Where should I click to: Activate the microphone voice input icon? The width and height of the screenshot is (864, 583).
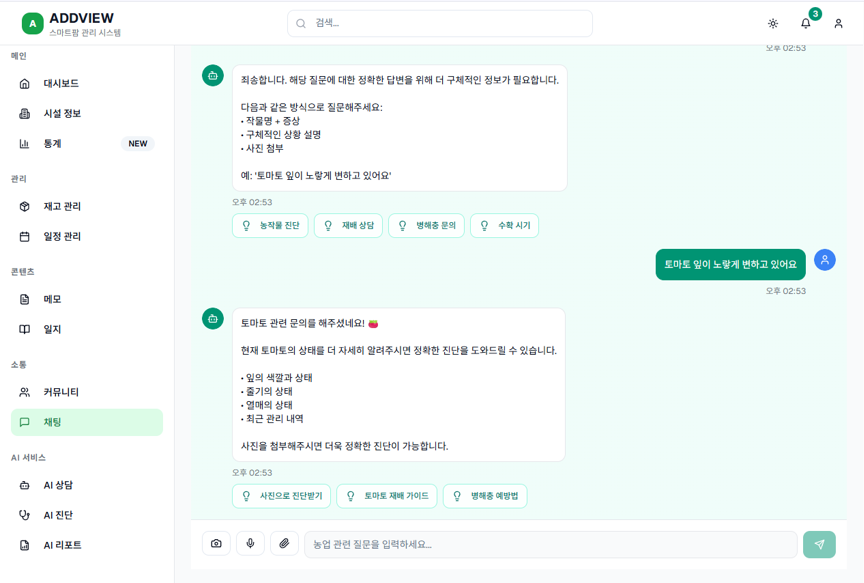250,544
